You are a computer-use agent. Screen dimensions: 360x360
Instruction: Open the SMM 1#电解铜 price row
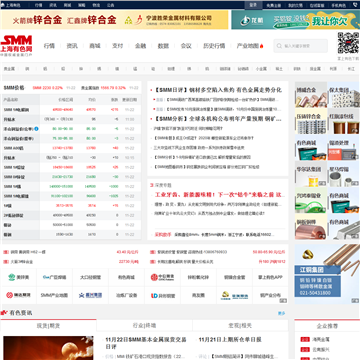pyautogui.click(x=71, y=109)
